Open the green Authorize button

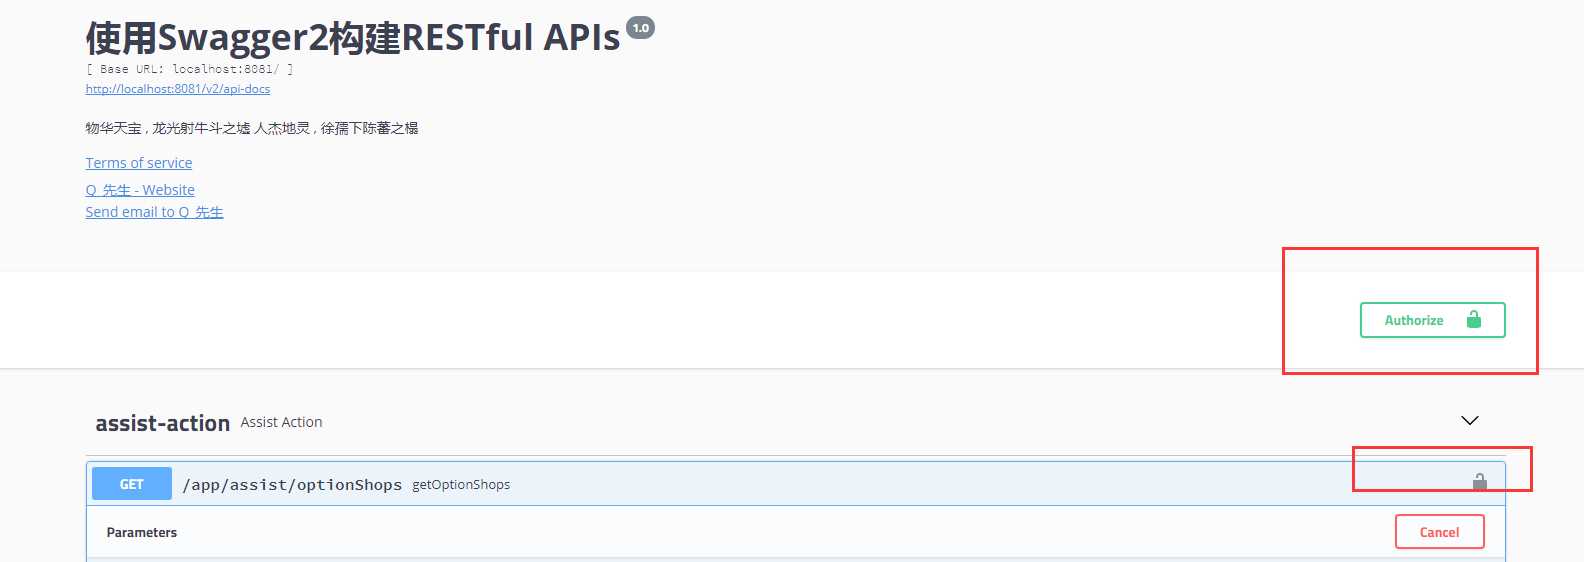1432,320
